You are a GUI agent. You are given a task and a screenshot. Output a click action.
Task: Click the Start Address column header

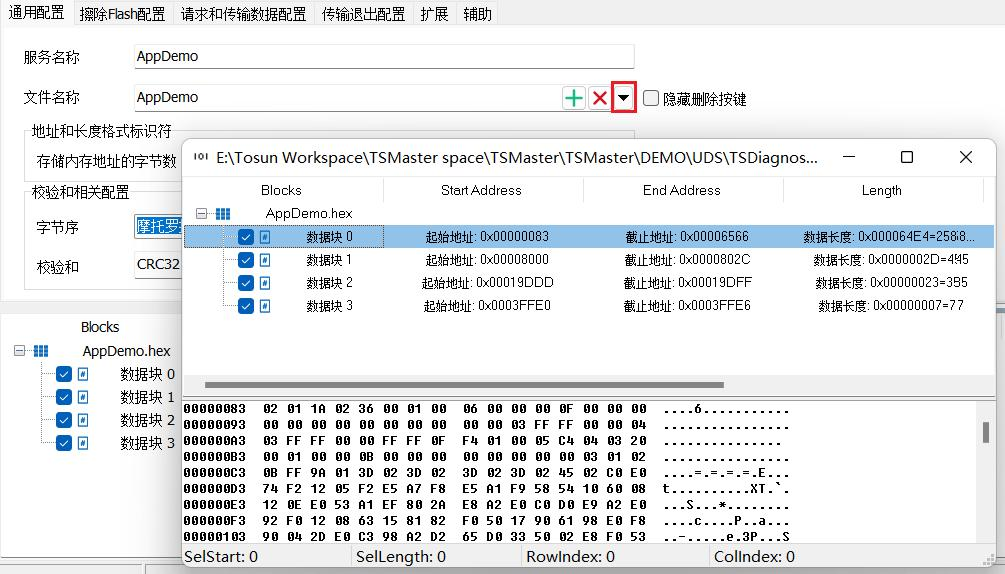coord(481,190)
